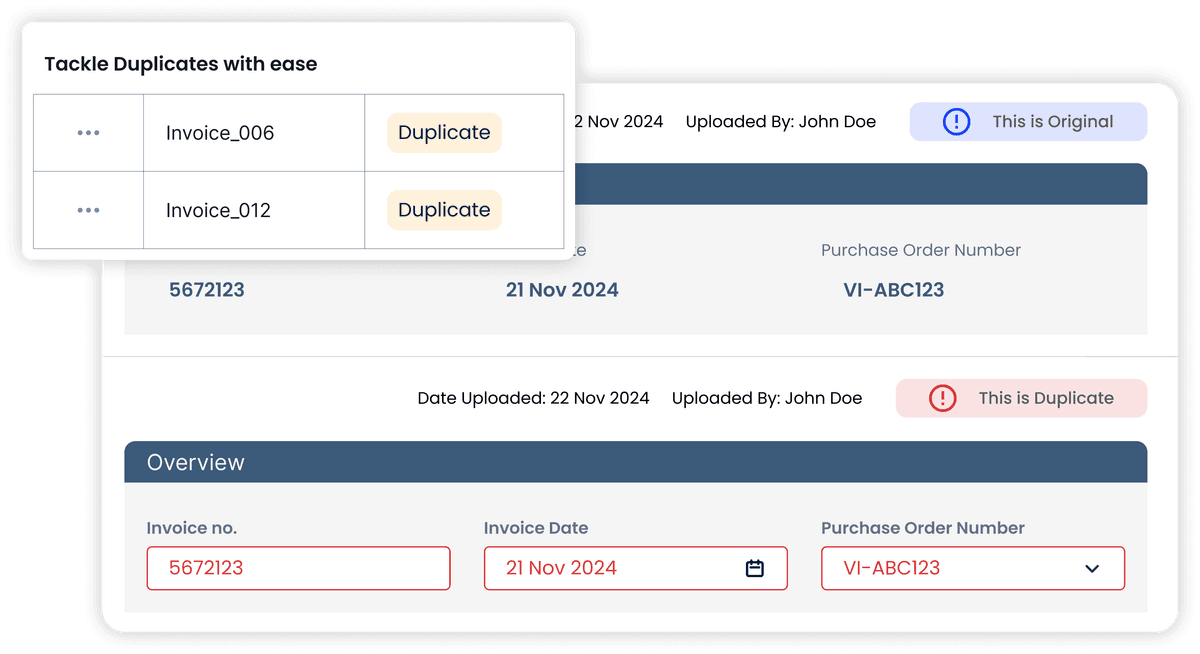The image size is (1200, 654).
Task: Expand the Purchase Order Number dropdown chevron
Action: coord(1092,568)
